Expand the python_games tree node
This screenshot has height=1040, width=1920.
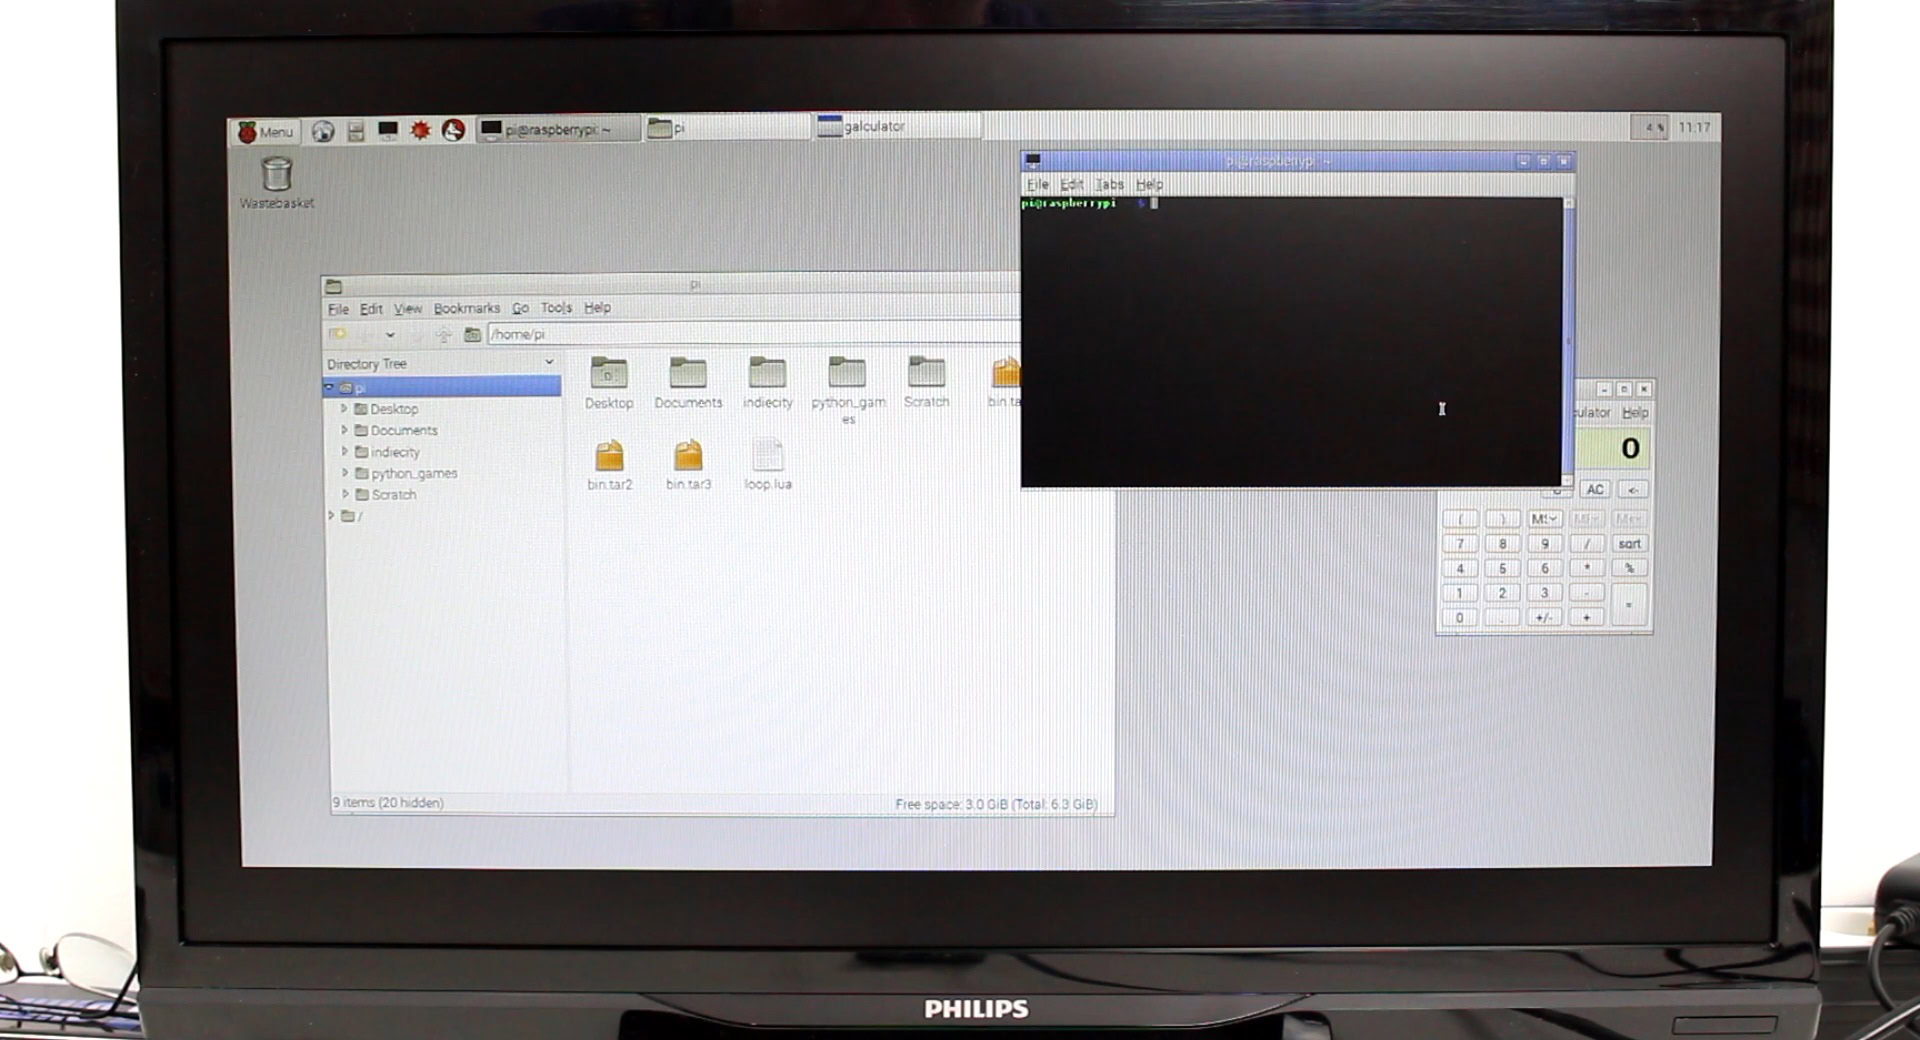[345, 473]
